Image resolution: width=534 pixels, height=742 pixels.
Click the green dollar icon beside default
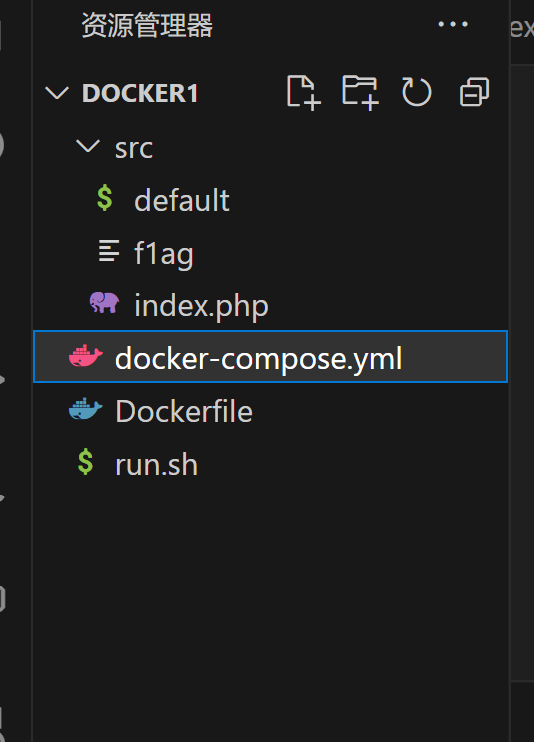click(105, 198)
